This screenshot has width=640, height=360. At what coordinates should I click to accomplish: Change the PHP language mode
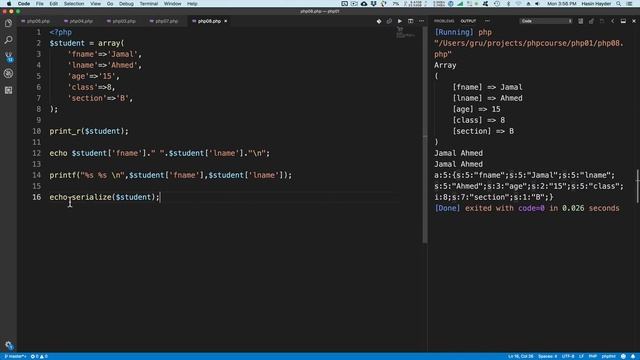(x=593, y=356)
